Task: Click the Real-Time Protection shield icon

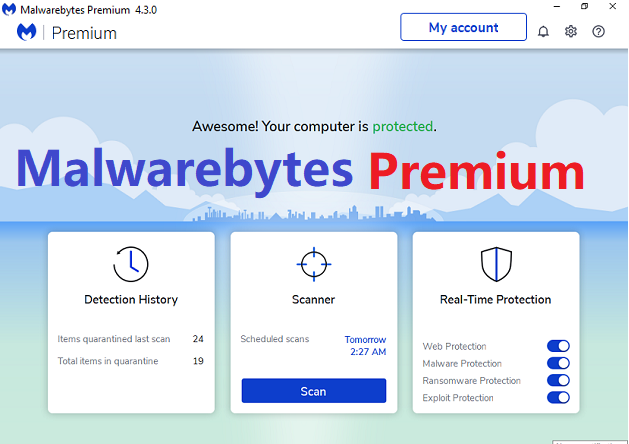Action: (496, 264)
